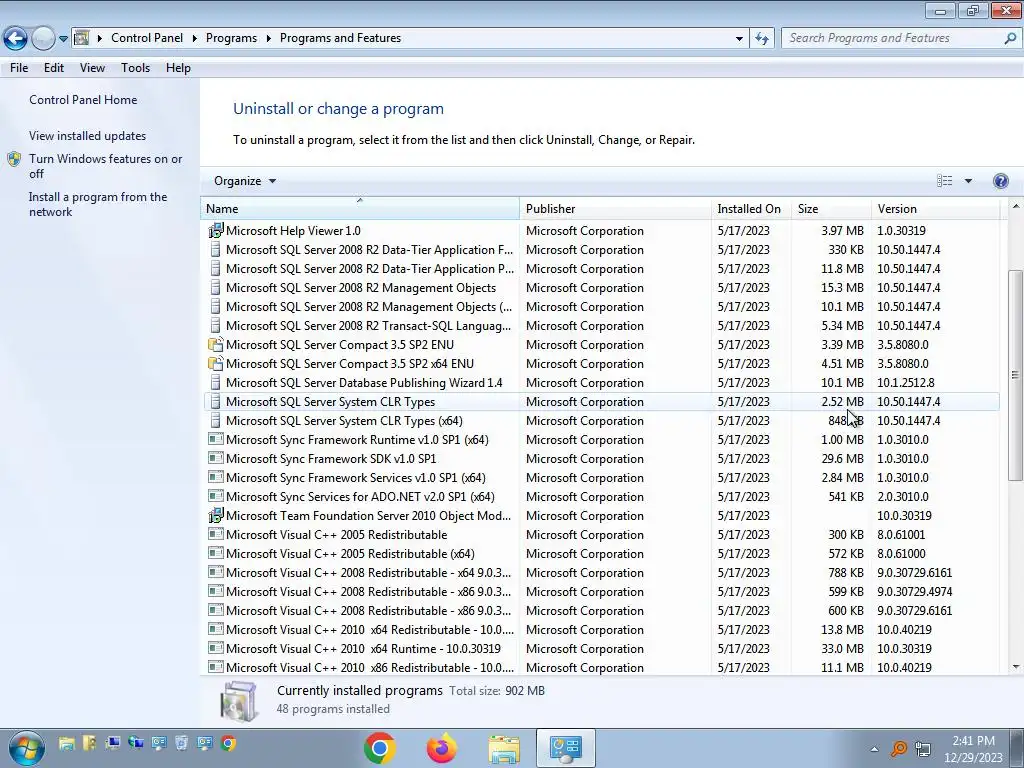Open the Tools menu
This screenshot has height=768, width=1024.
(x=135, y=68)
